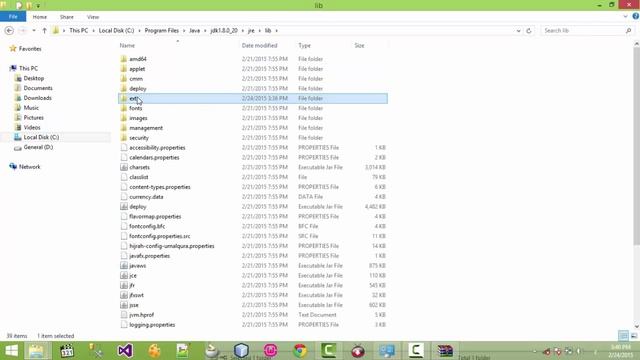Screen dimensions: 640x360
Task: Select hijrah-config-umalqura.properties file
Action: [x=172, y=246]
